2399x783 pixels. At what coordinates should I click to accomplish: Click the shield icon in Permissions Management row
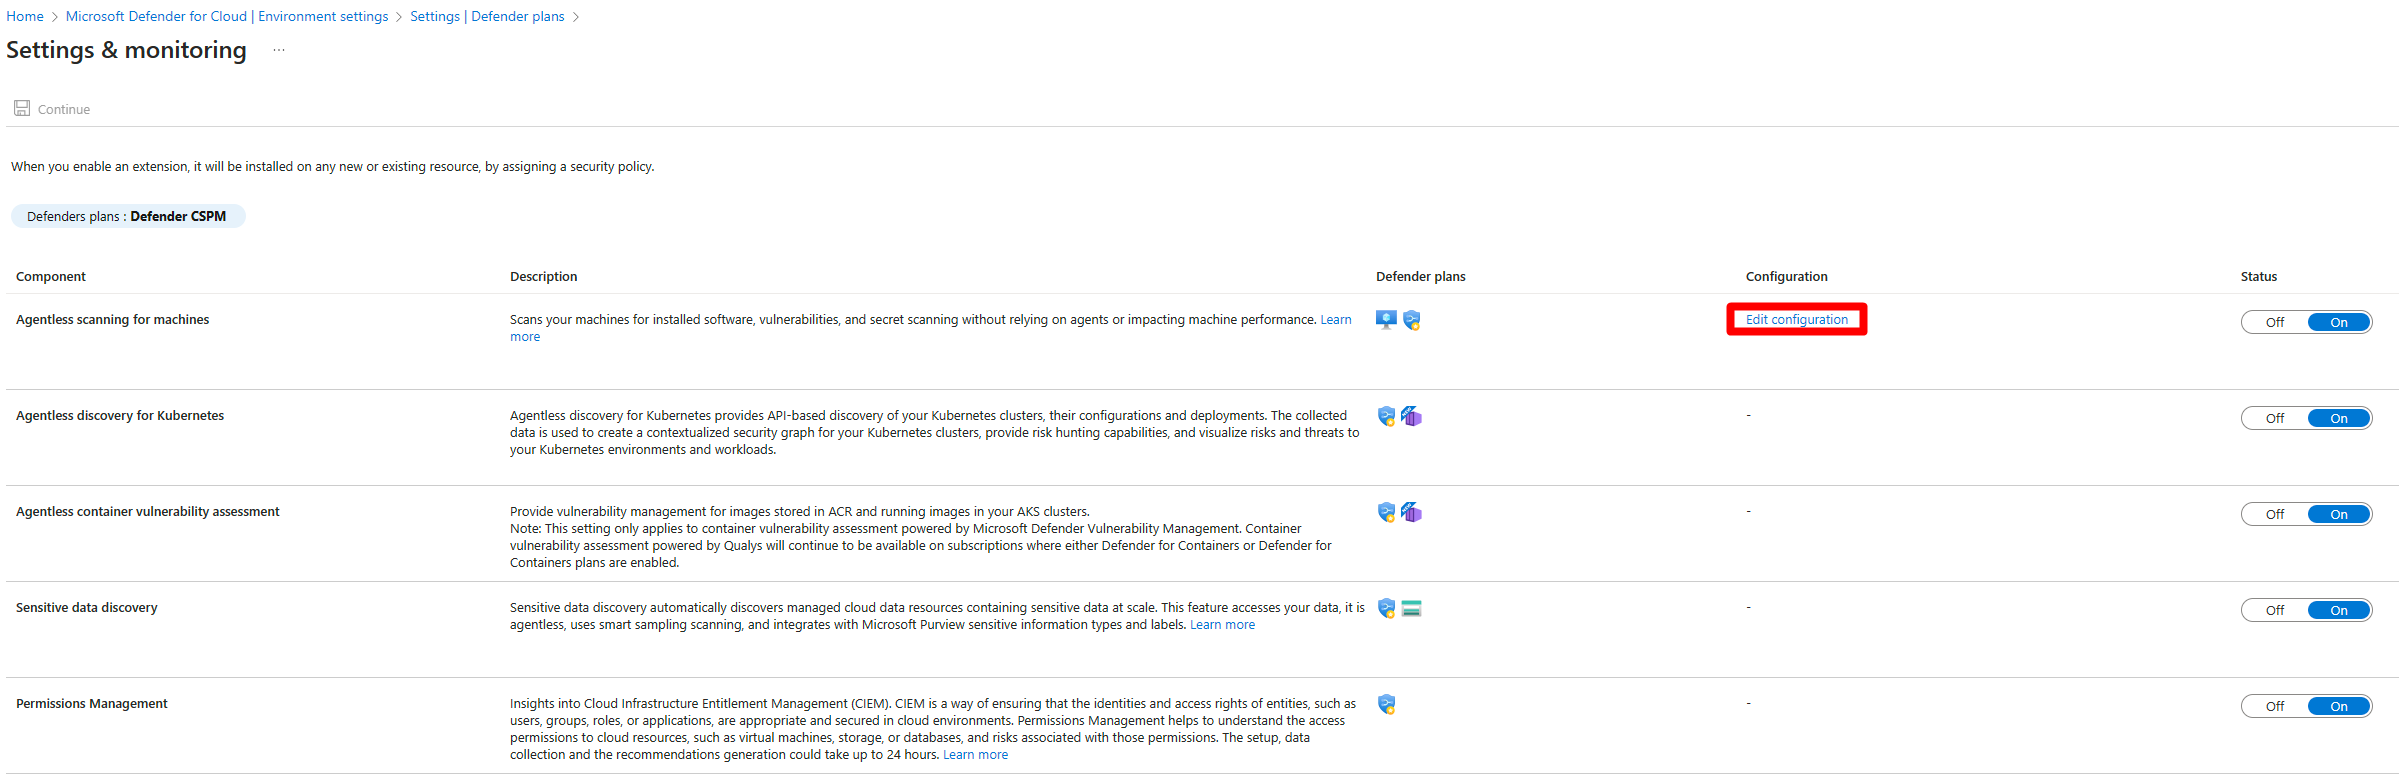(x=1386, y=704)
